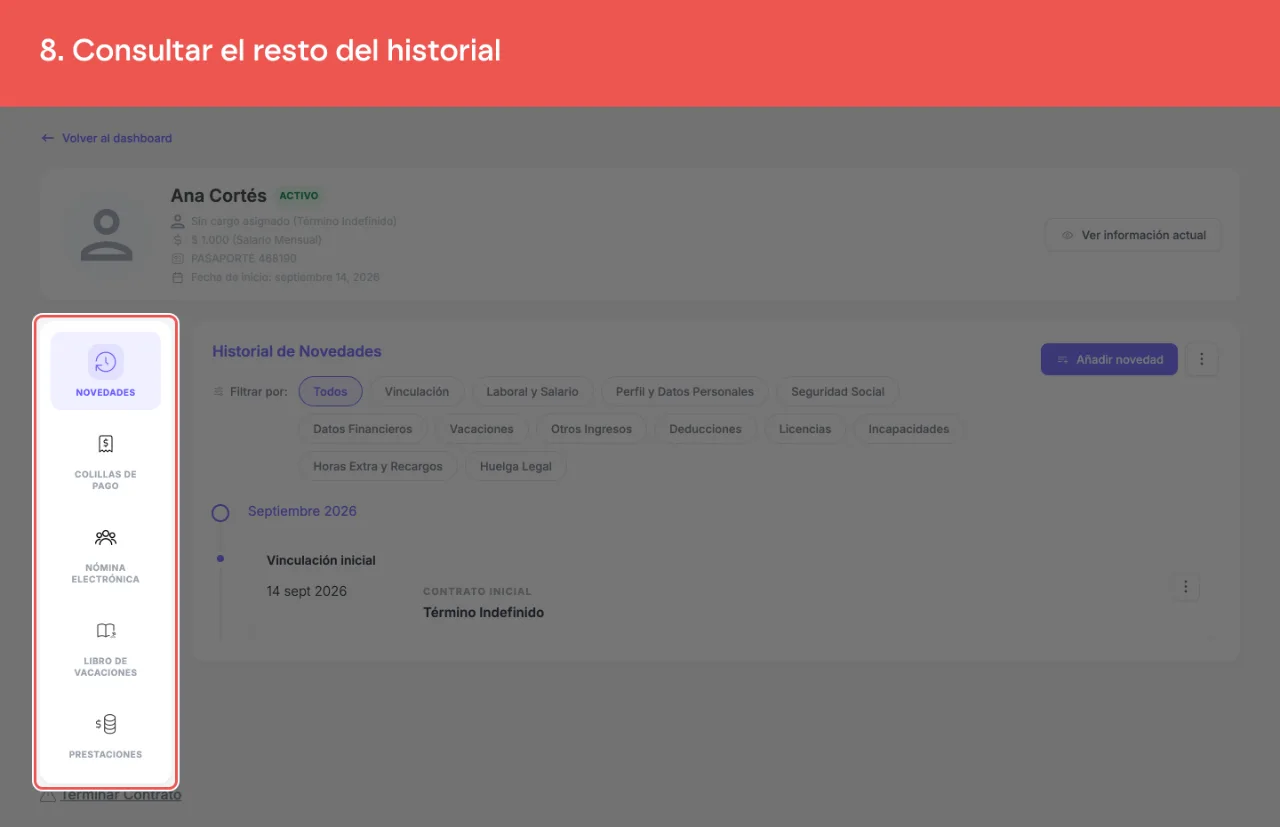The image size is (1280, 827).
Task: Click the ID card icon beside PASAPORTE
Action: pos(177,258)
